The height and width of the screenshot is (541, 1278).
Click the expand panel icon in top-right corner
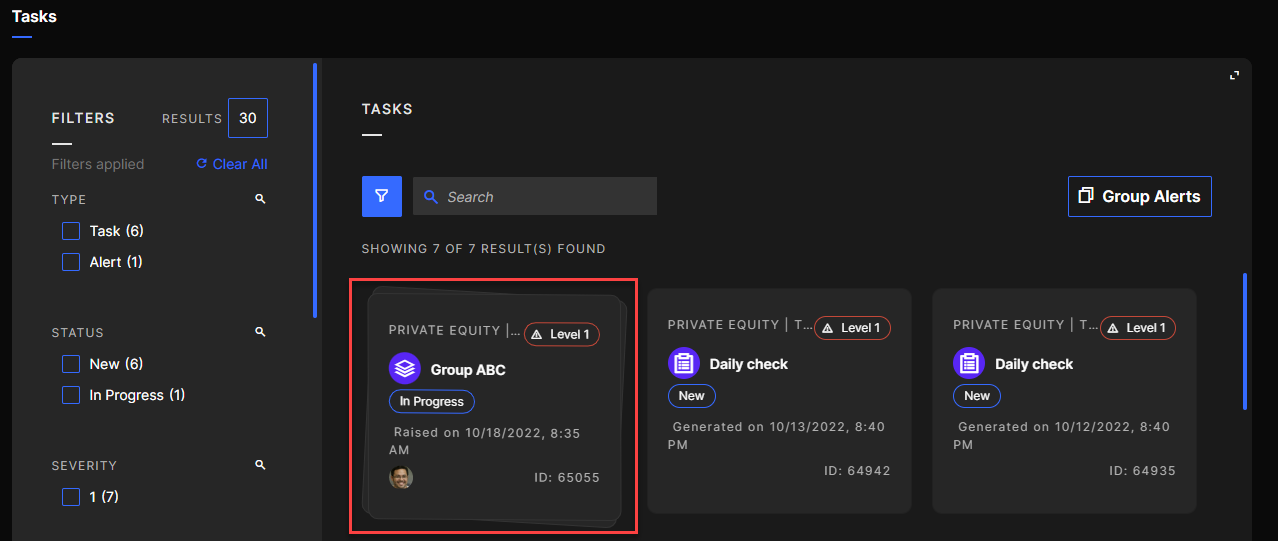[x=1234, y=75]
